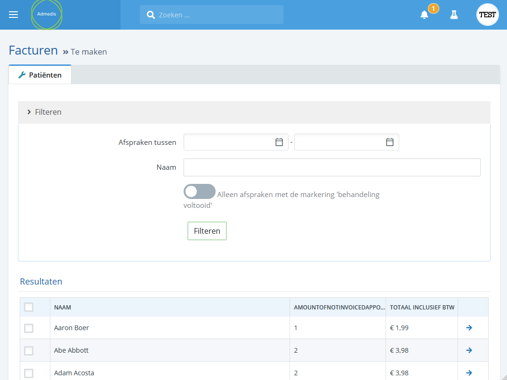Check the Abe Abbott row checkbox
The height and width of the screenshot is (380, 507).
tap(29, 351)
